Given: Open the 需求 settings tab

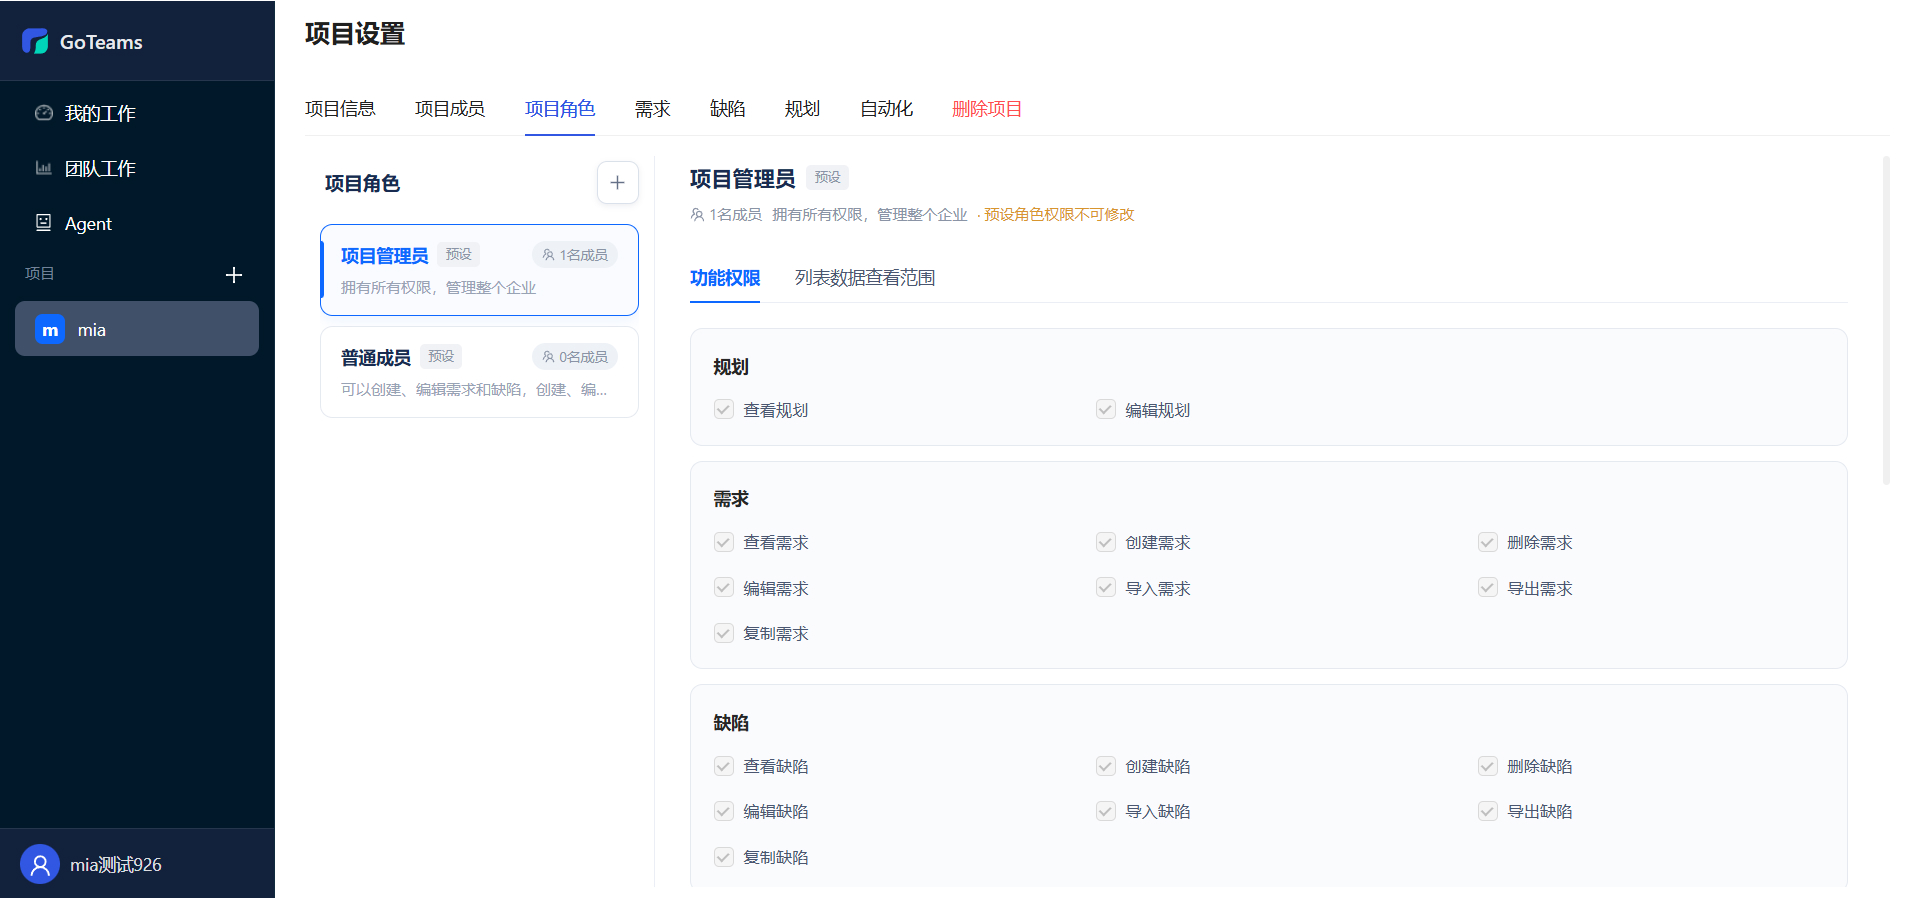Looking at the screenshot, I should click(x=652, y=109).
